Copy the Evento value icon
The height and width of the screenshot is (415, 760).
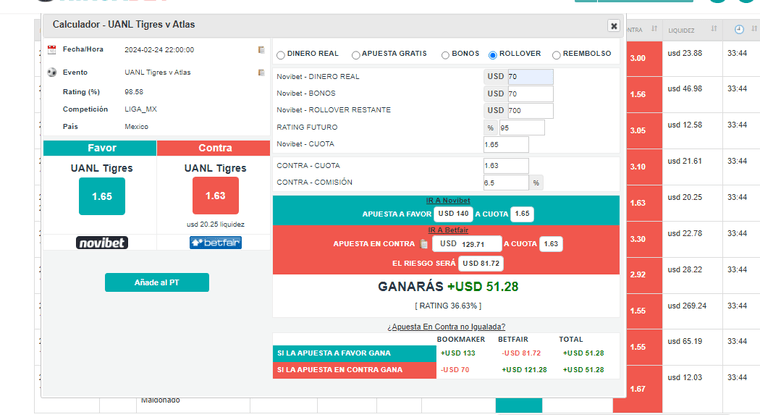[x=261, y=72]
